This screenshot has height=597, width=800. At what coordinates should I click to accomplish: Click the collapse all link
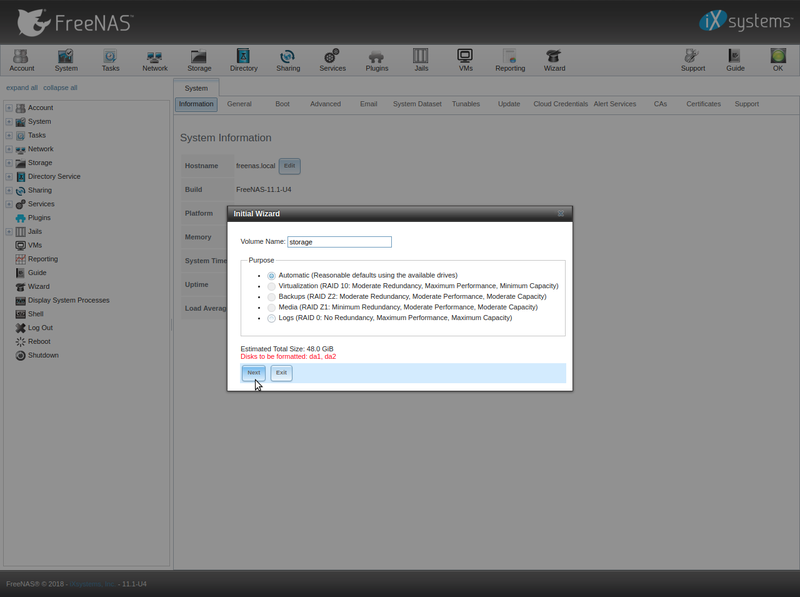60,88
